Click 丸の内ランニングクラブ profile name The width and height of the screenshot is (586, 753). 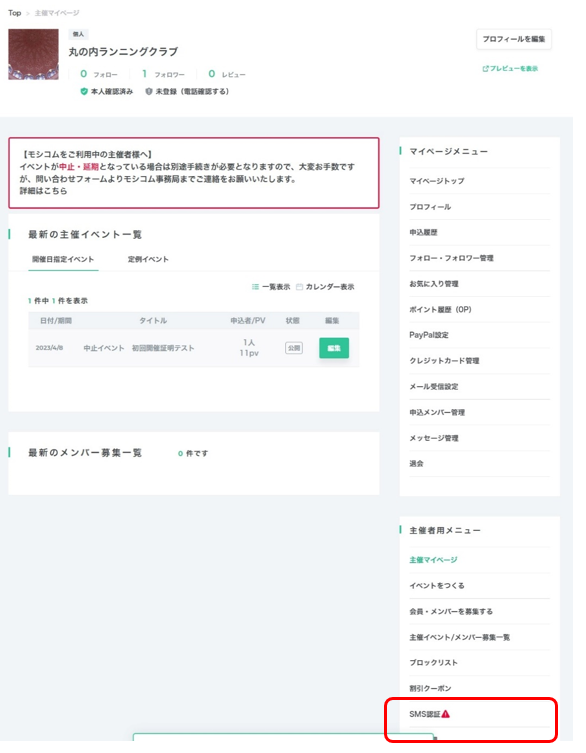point(123,52)
